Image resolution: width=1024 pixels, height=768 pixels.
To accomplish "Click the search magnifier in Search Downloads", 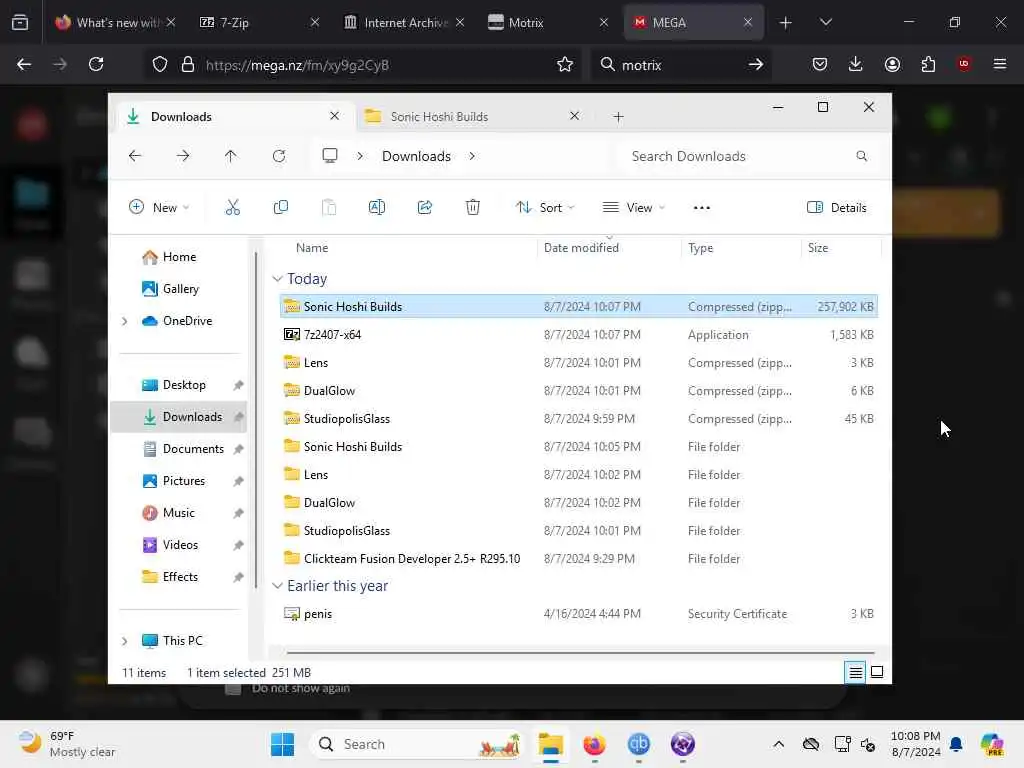I will (x=861, y=156).
